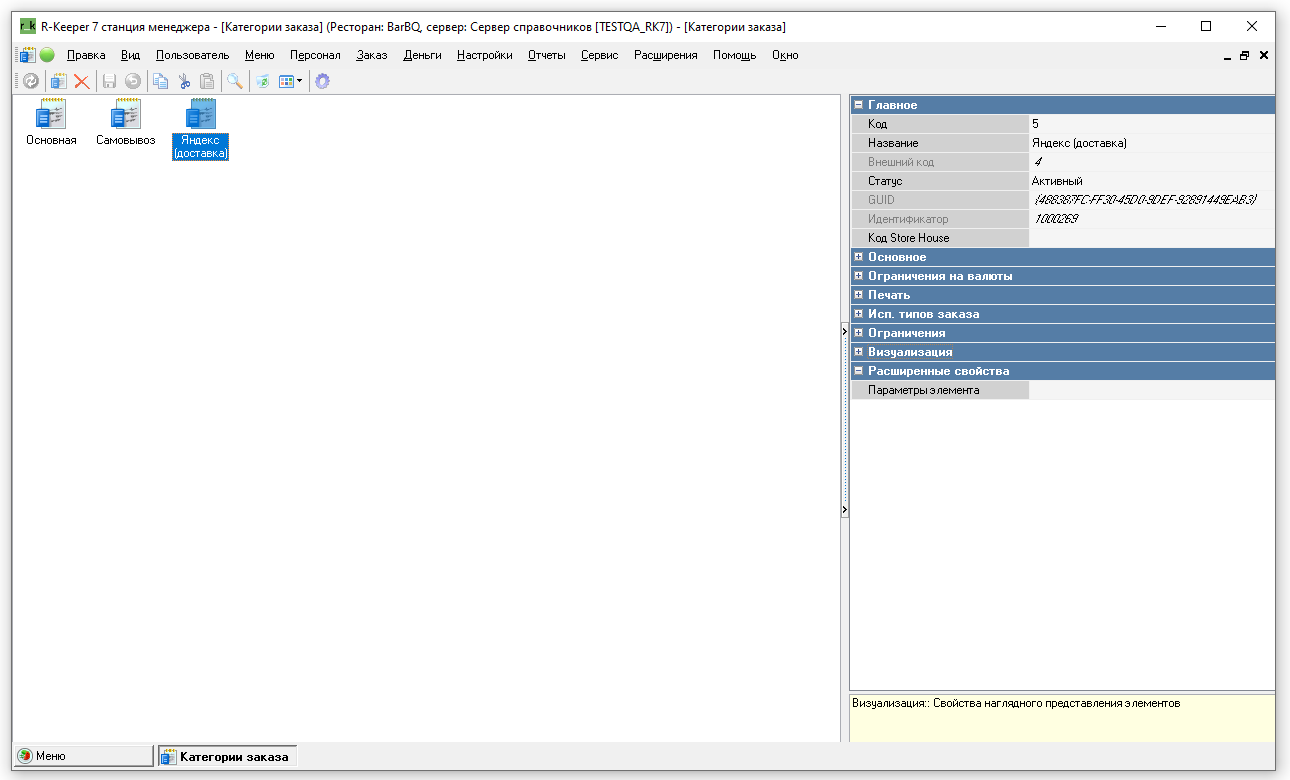Click the floppy disk save icon

(x=110, y=81)
